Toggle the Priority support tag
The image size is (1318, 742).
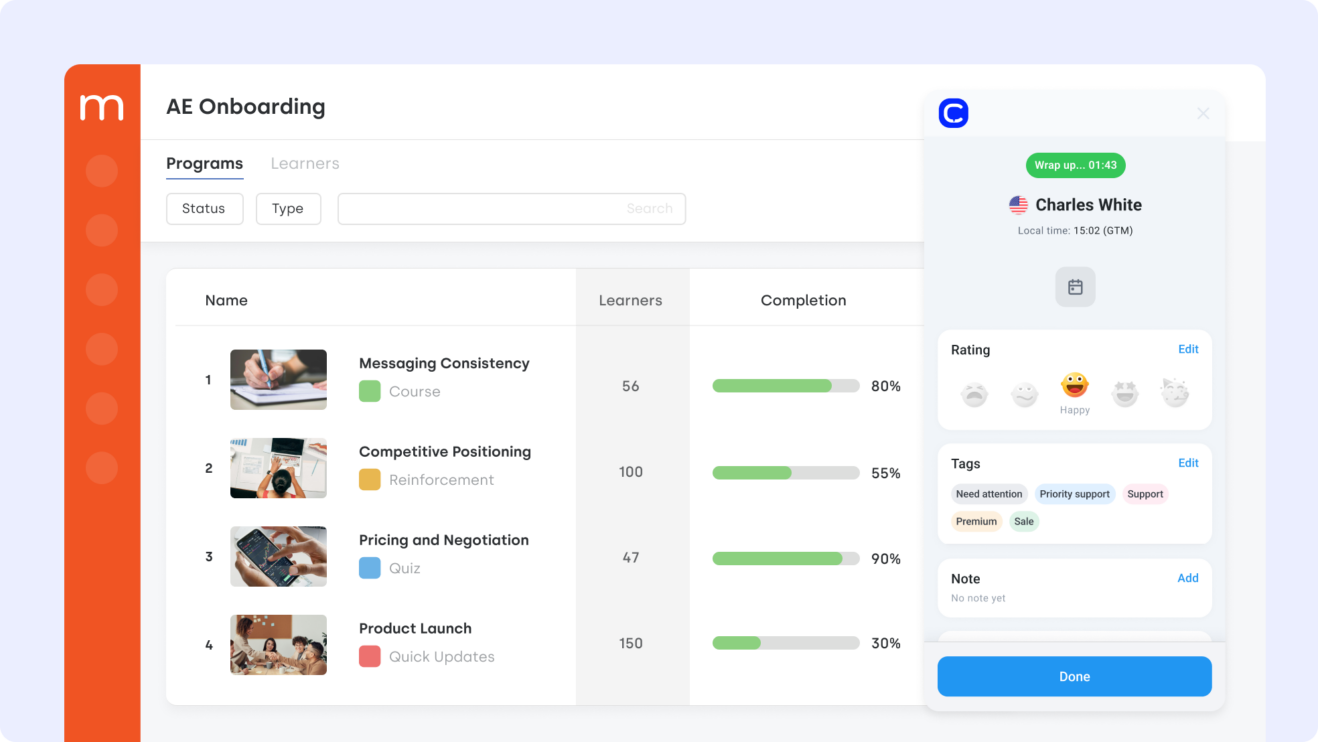tap(1075, 493)
